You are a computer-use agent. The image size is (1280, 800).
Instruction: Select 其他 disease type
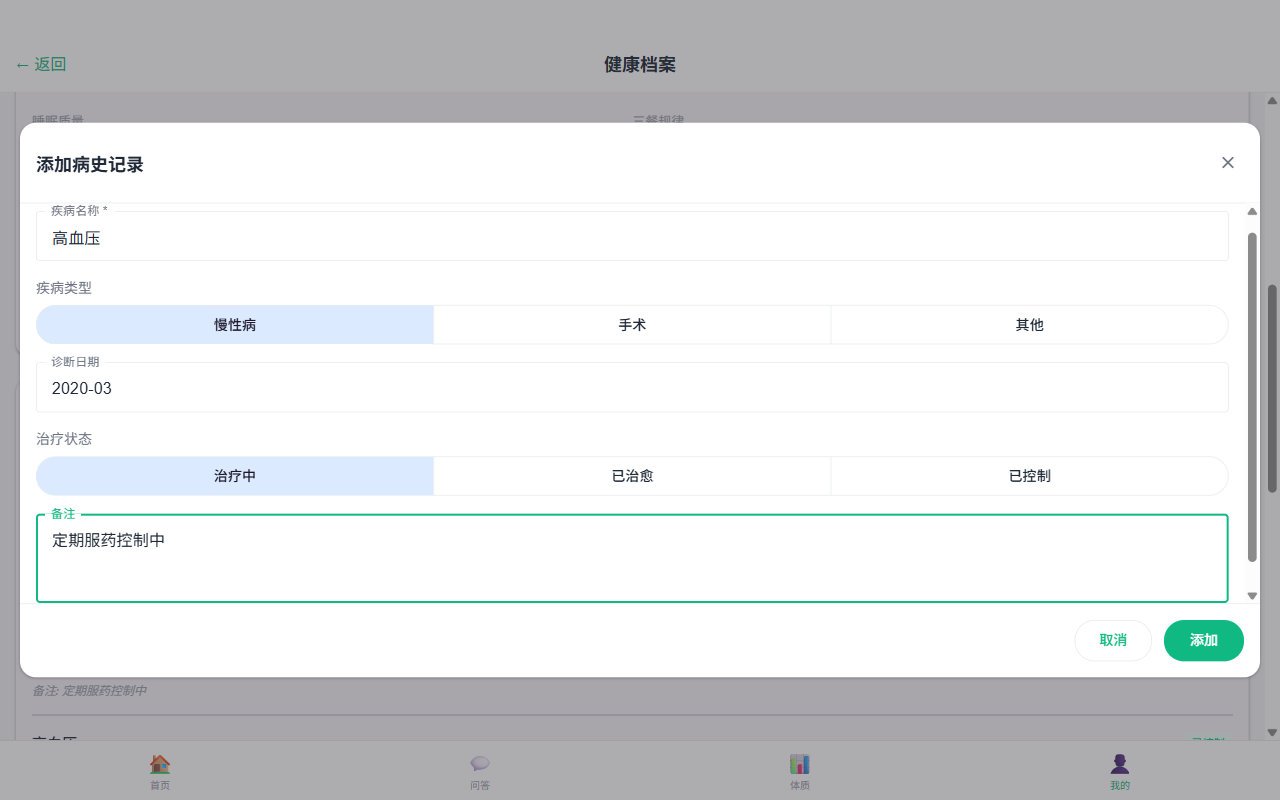pos(1029,325)
